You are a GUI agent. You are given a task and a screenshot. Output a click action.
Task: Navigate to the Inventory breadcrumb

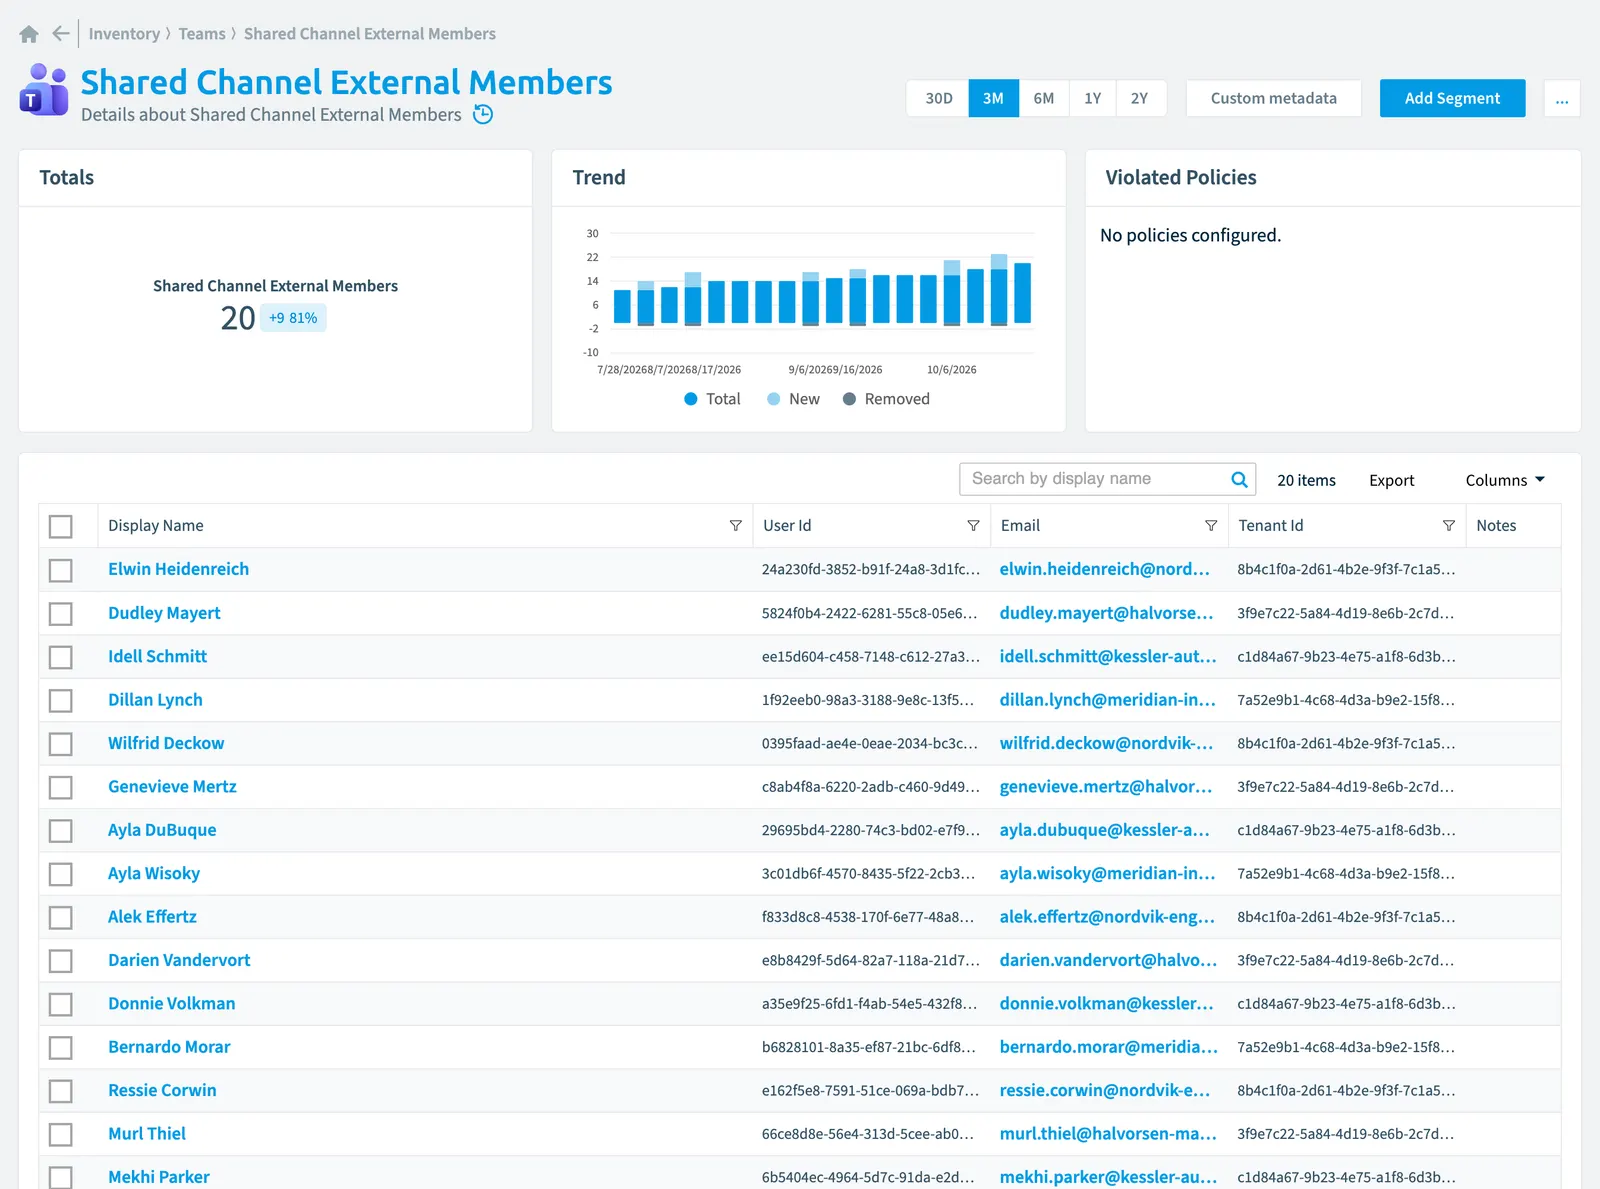click(124, 34)
